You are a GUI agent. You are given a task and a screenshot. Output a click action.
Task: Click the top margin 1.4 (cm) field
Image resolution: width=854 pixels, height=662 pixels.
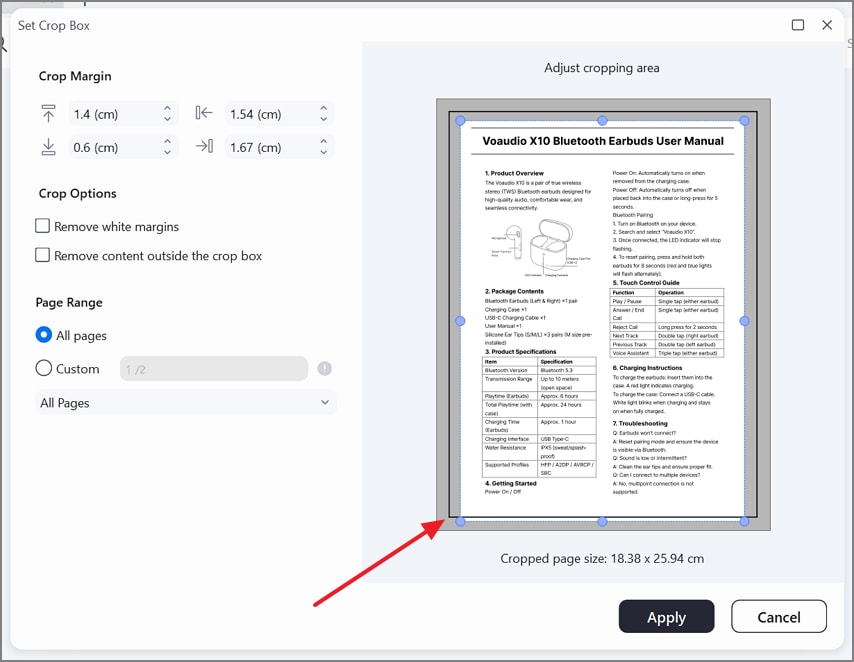pos(124,114)
